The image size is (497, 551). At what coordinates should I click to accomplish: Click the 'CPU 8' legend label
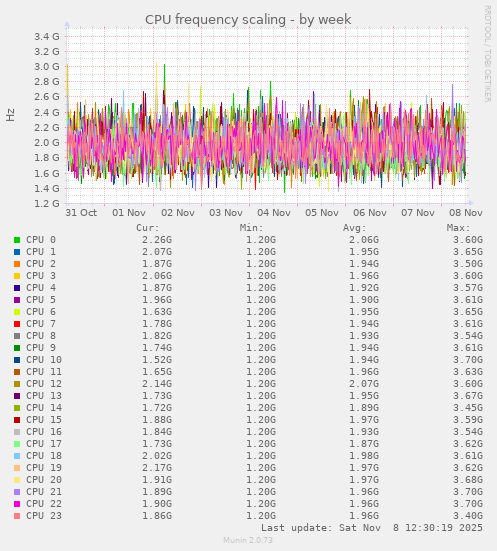(x=41, y=336)
